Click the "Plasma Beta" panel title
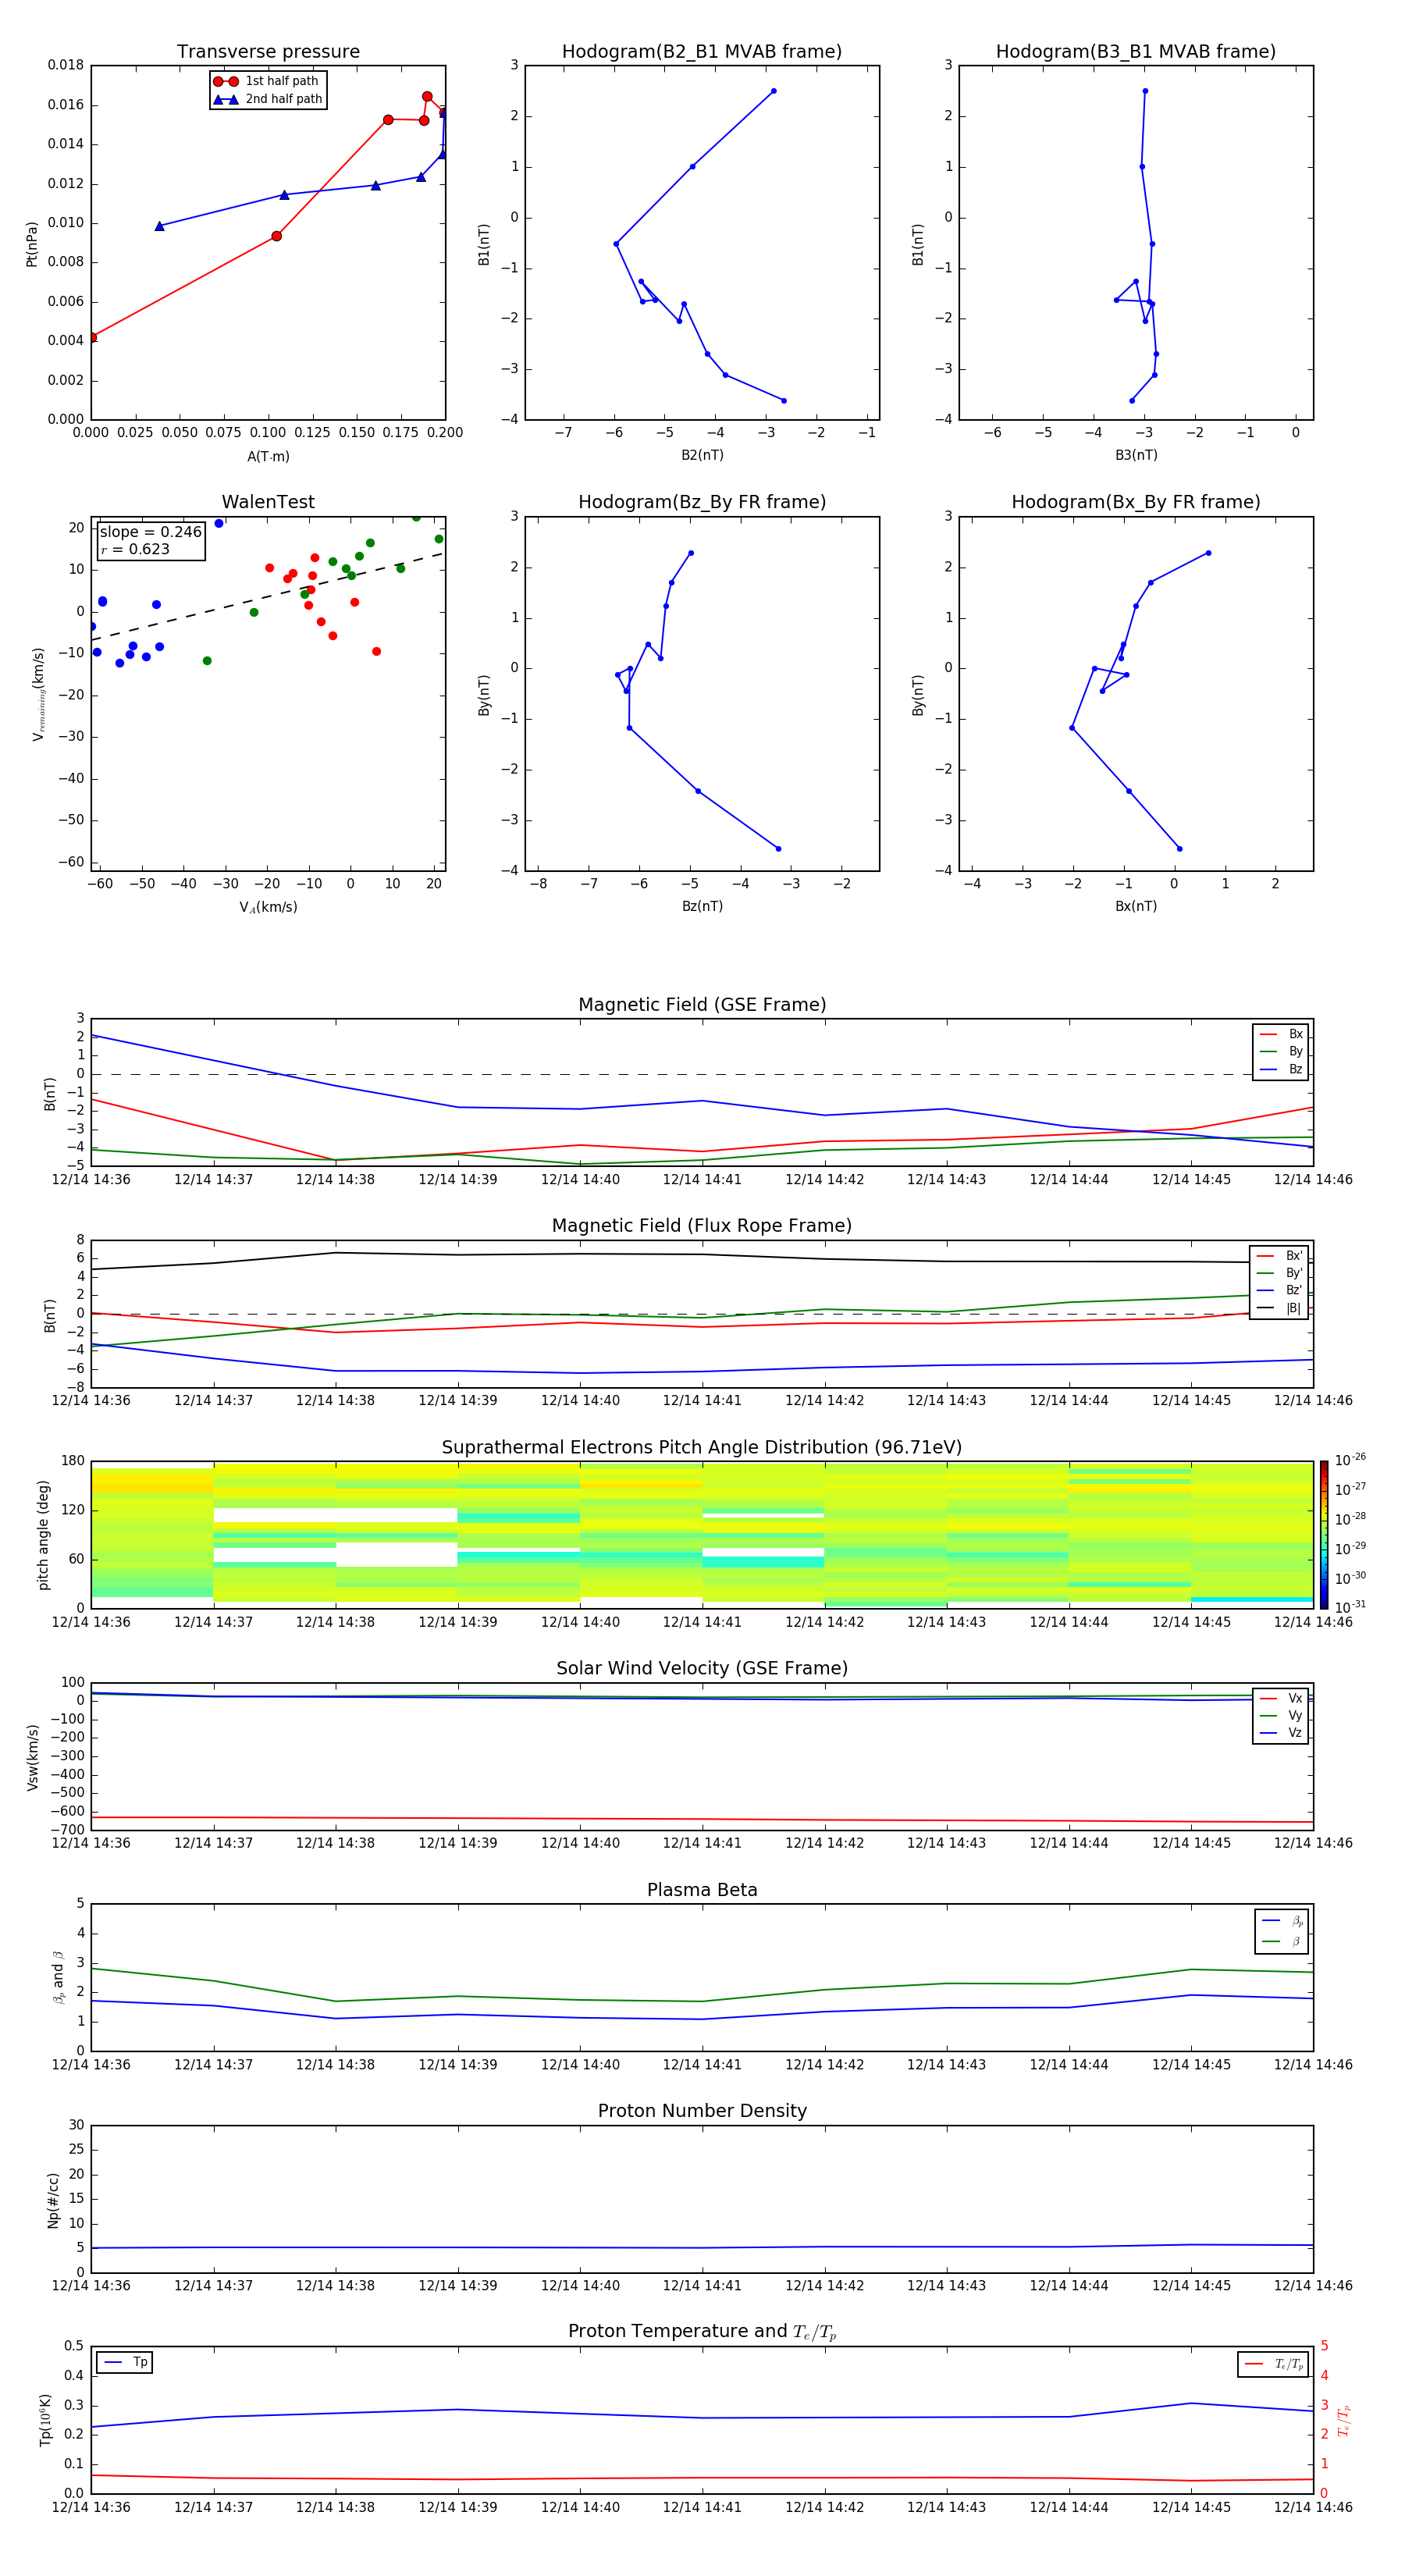Viewport: 1405px width, 2576px height. pyautogui.click(x=702, y=1890)
